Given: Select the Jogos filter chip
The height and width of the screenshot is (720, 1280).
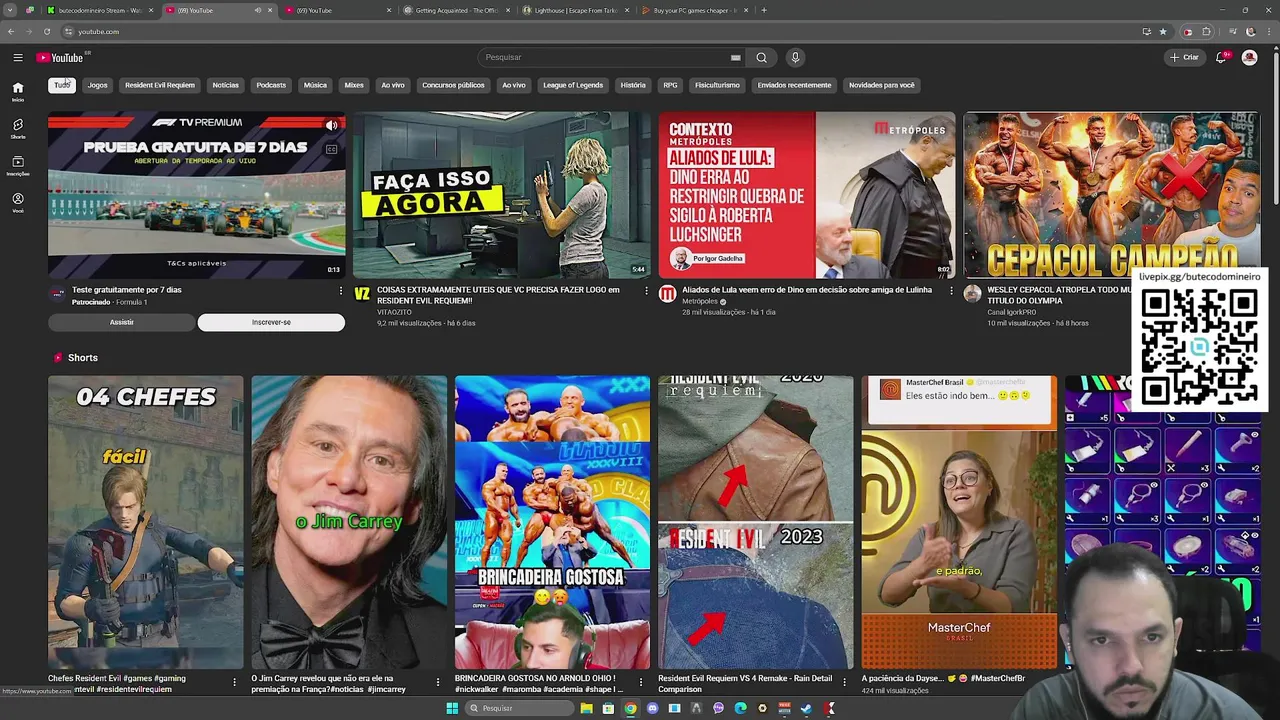Looking at the screenshot, I should [97, 85].
